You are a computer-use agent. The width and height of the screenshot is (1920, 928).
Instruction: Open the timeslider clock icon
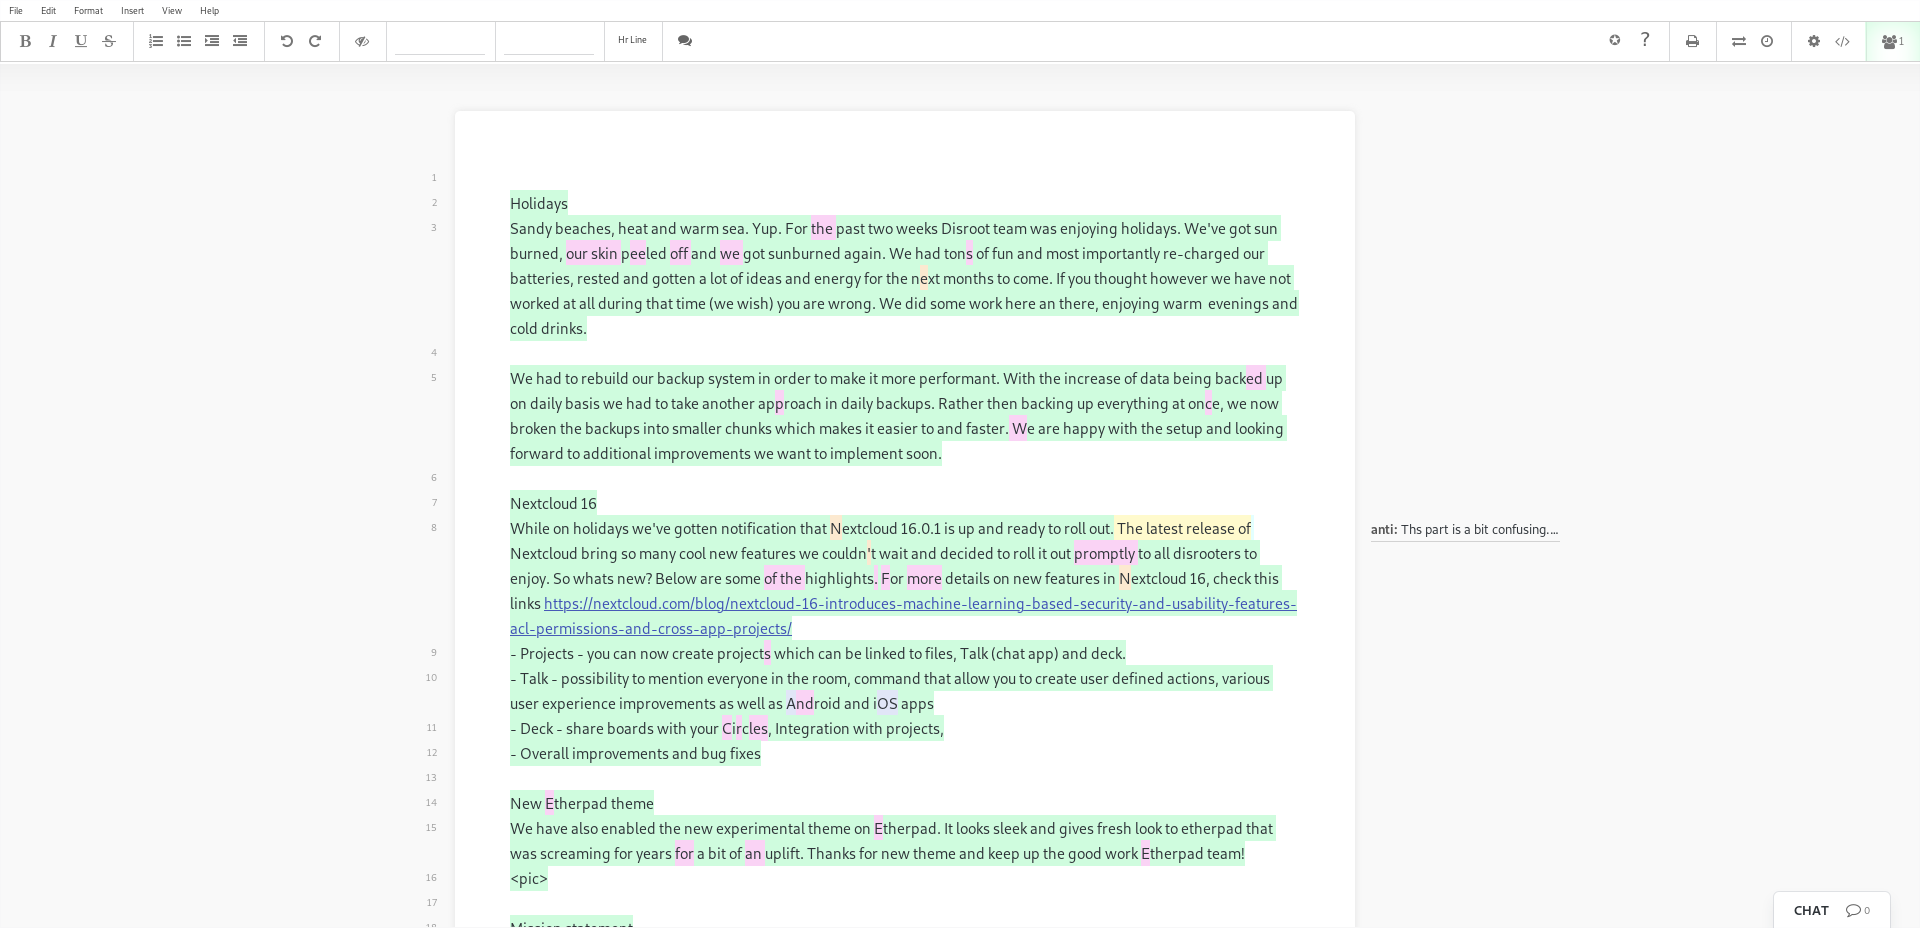pyautogui.click(x=1767, y=41)
